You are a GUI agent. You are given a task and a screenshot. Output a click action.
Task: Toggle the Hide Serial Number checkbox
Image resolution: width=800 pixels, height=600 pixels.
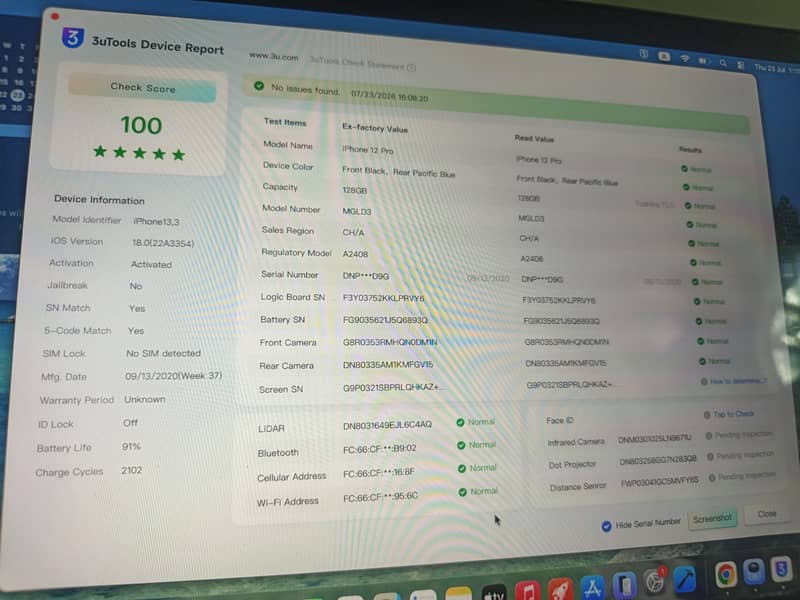coord(606,526)
